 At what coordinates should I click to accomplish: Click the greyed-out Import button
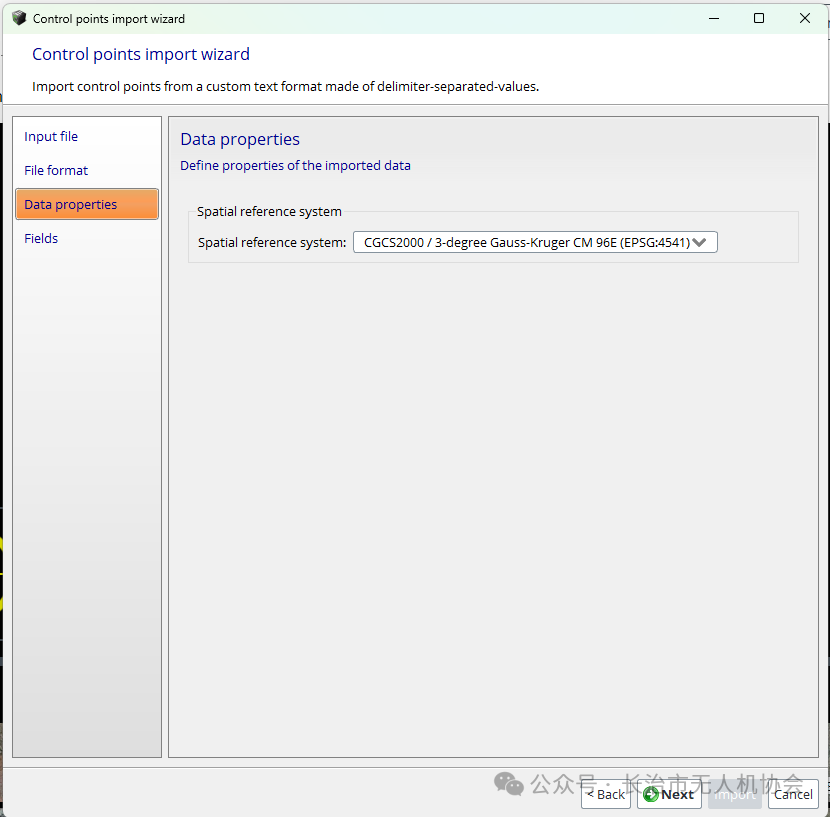(735, 794)
